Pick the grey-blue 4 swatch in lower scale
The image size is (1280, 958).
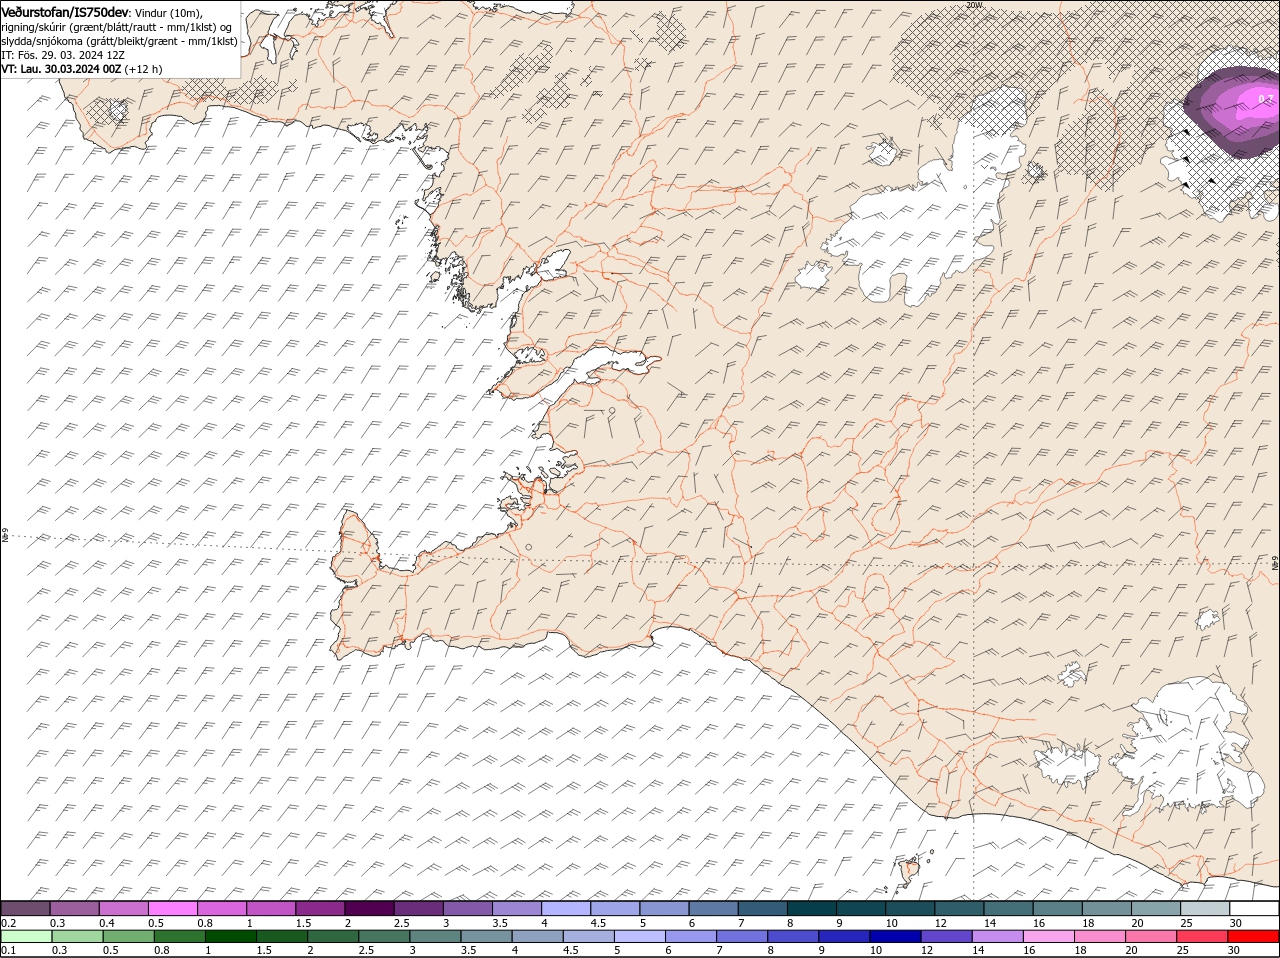click(538, 936)
